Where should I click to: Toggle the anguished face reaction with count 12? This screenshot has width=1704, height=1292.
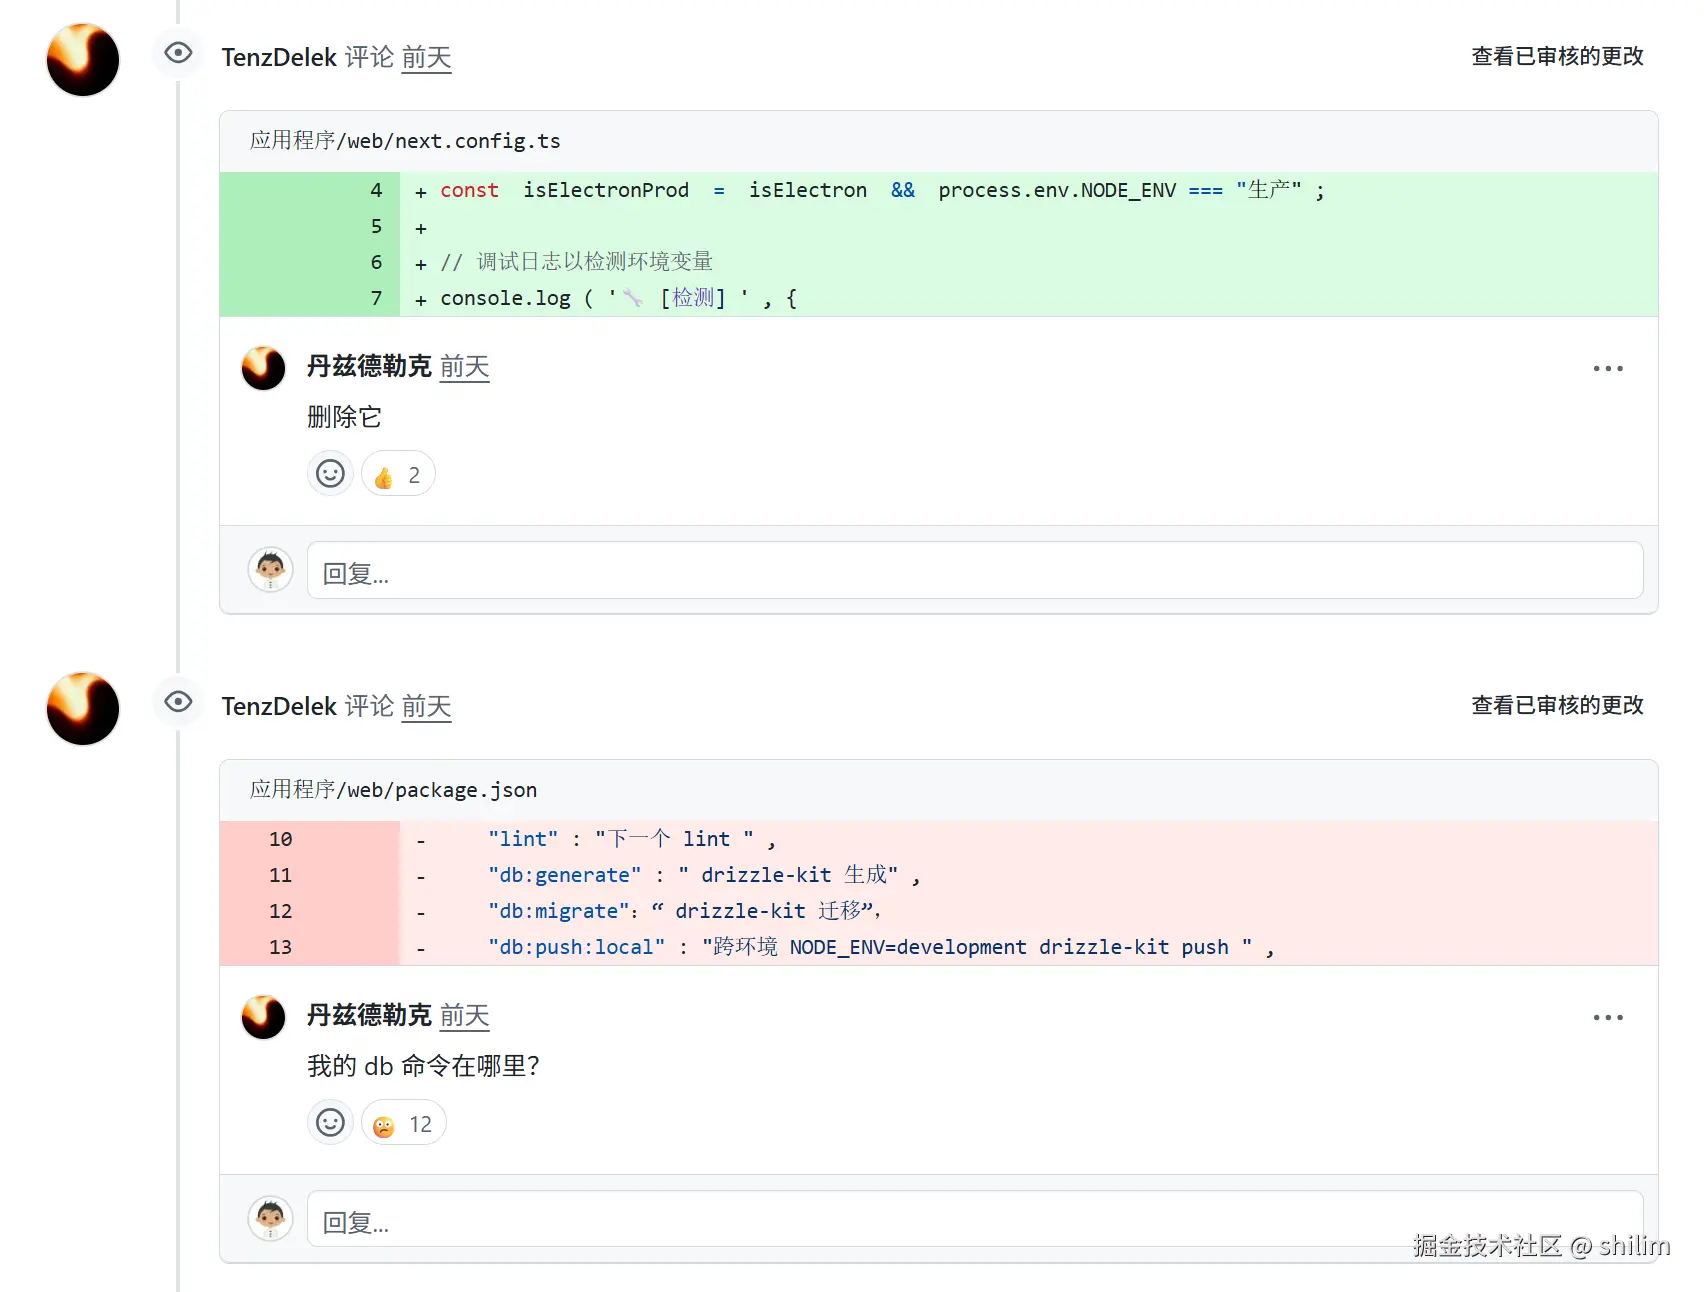tap(403, 1124)
